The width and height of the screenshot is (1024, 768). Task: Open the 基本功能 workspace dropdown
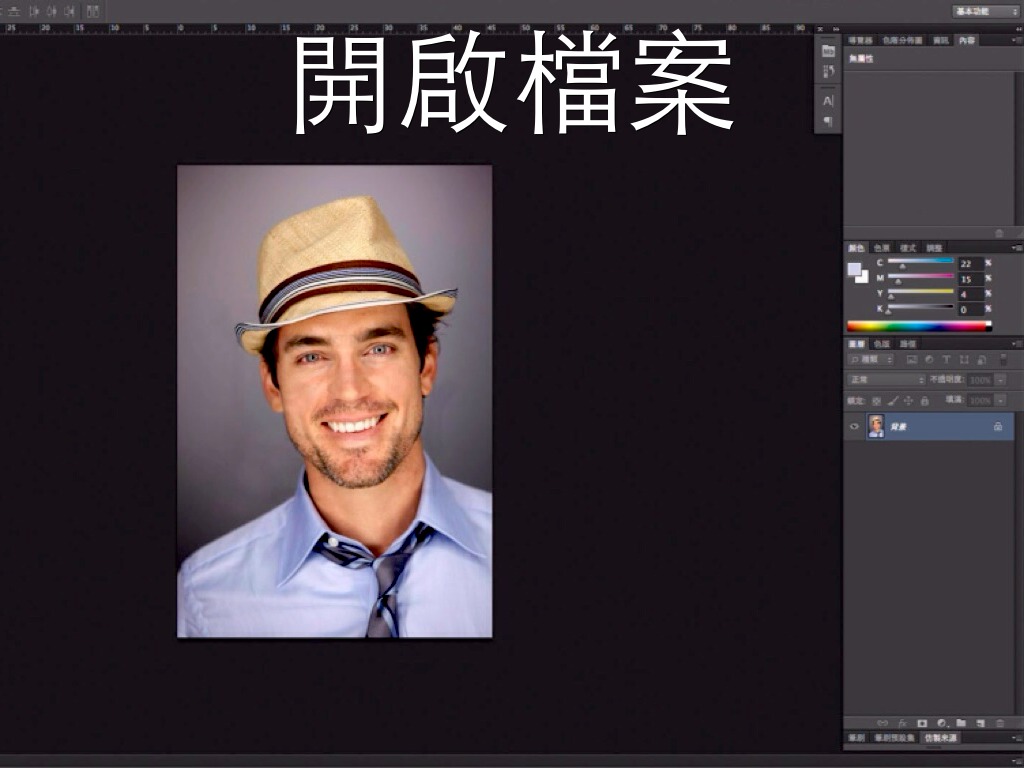pyautogui.click(x=986, y=11)
